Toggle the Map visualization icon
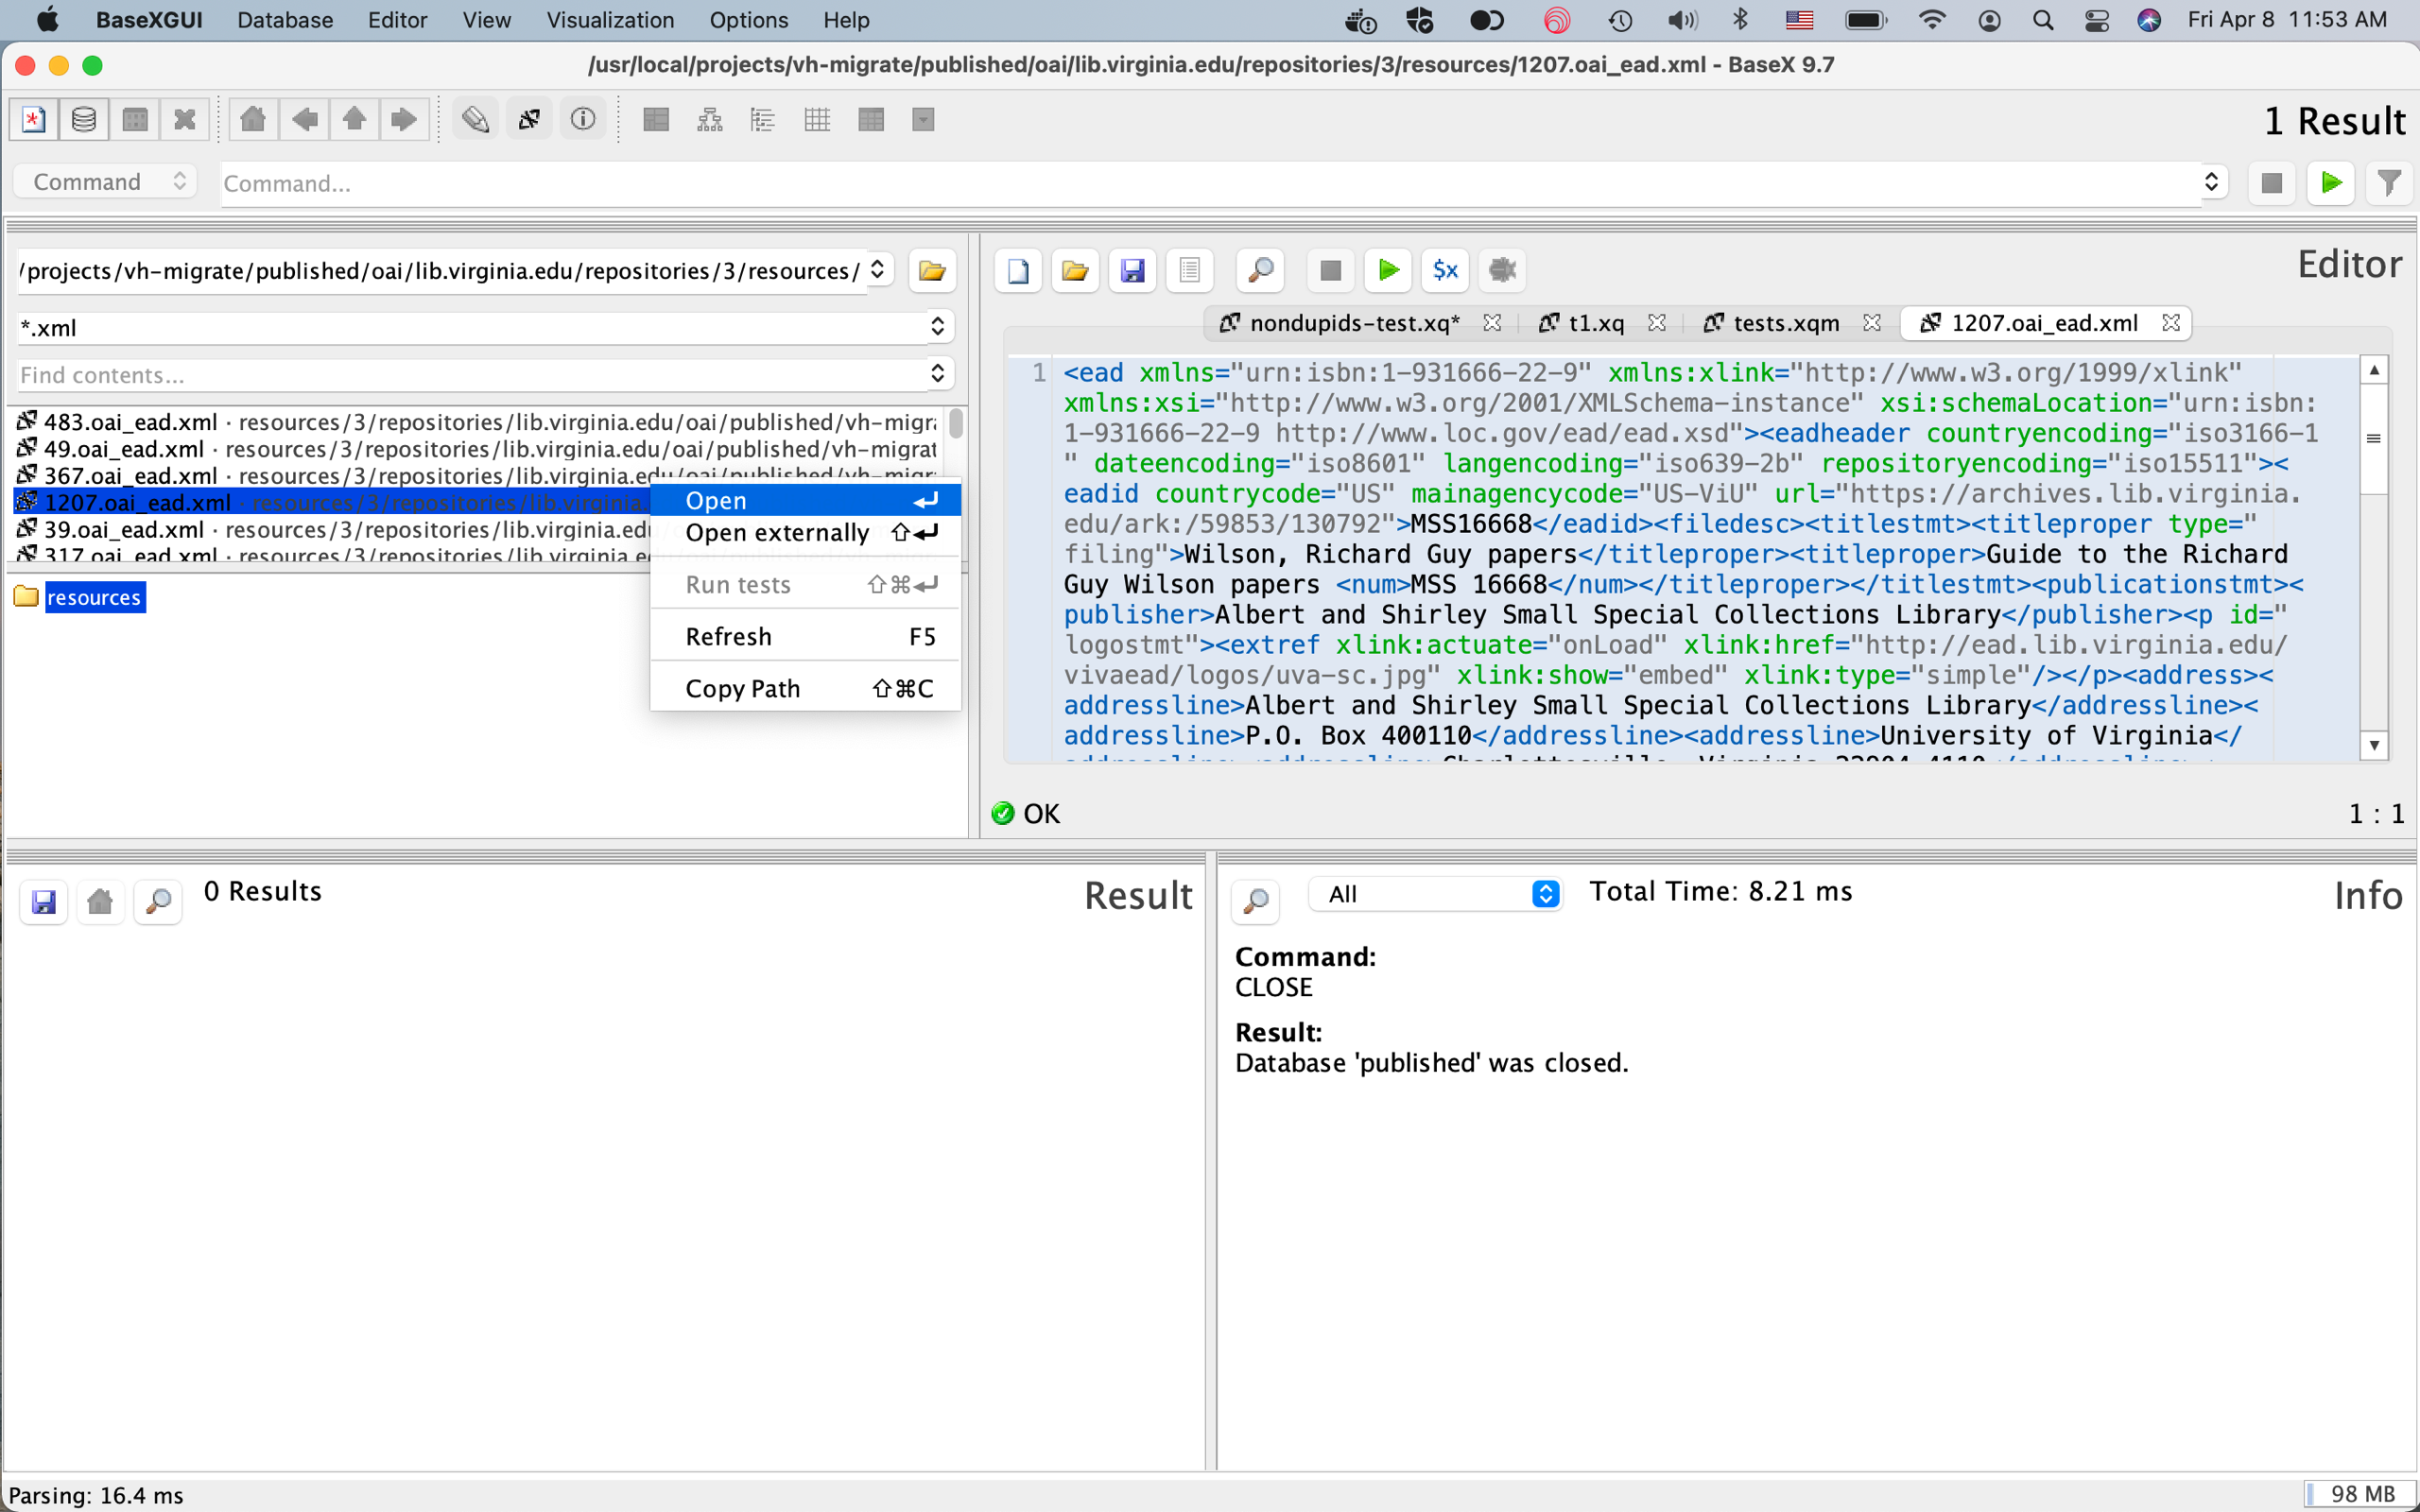 [x=656, y=120]
